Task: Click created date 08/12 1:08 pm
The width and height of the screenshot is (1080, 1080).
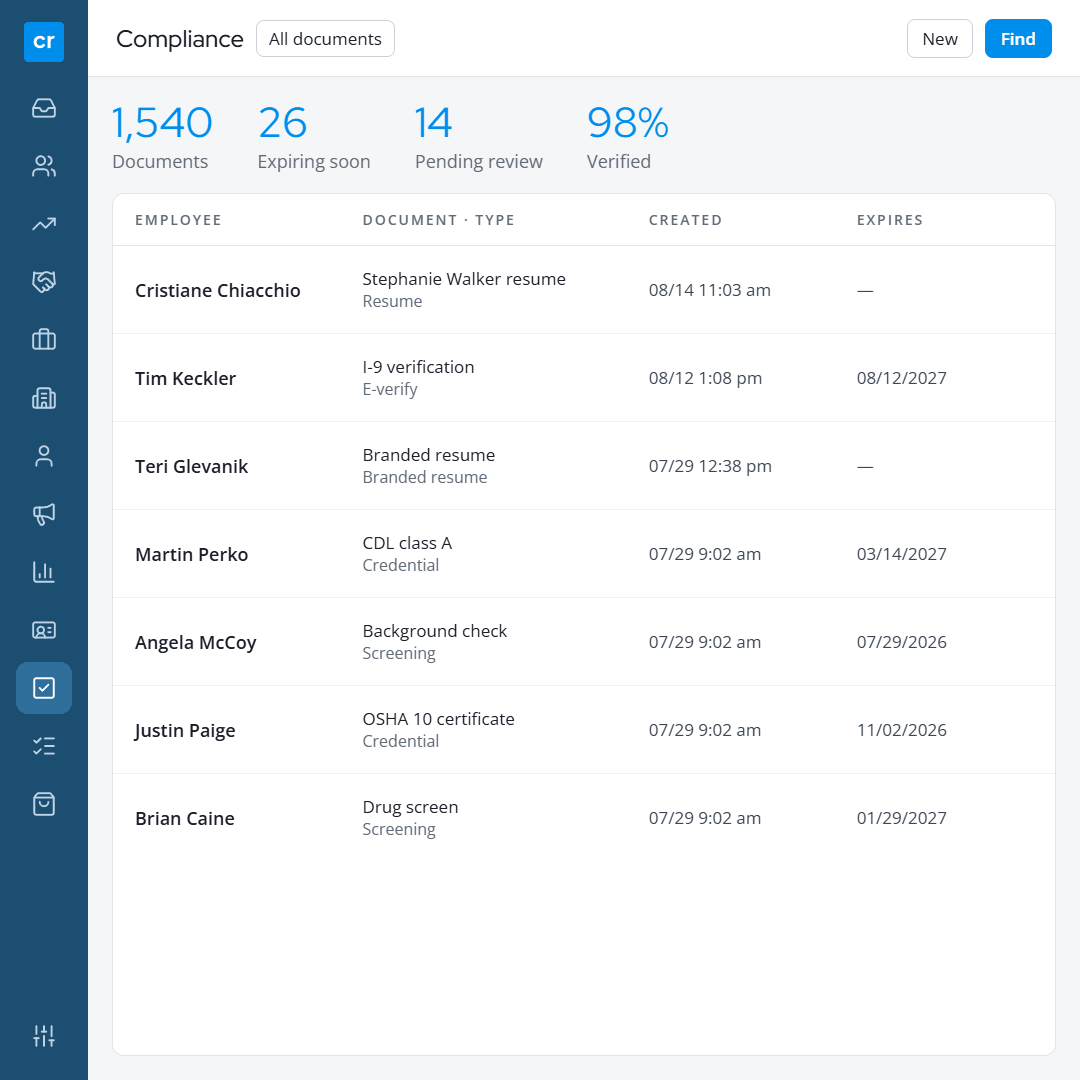Action: (705, 378)
